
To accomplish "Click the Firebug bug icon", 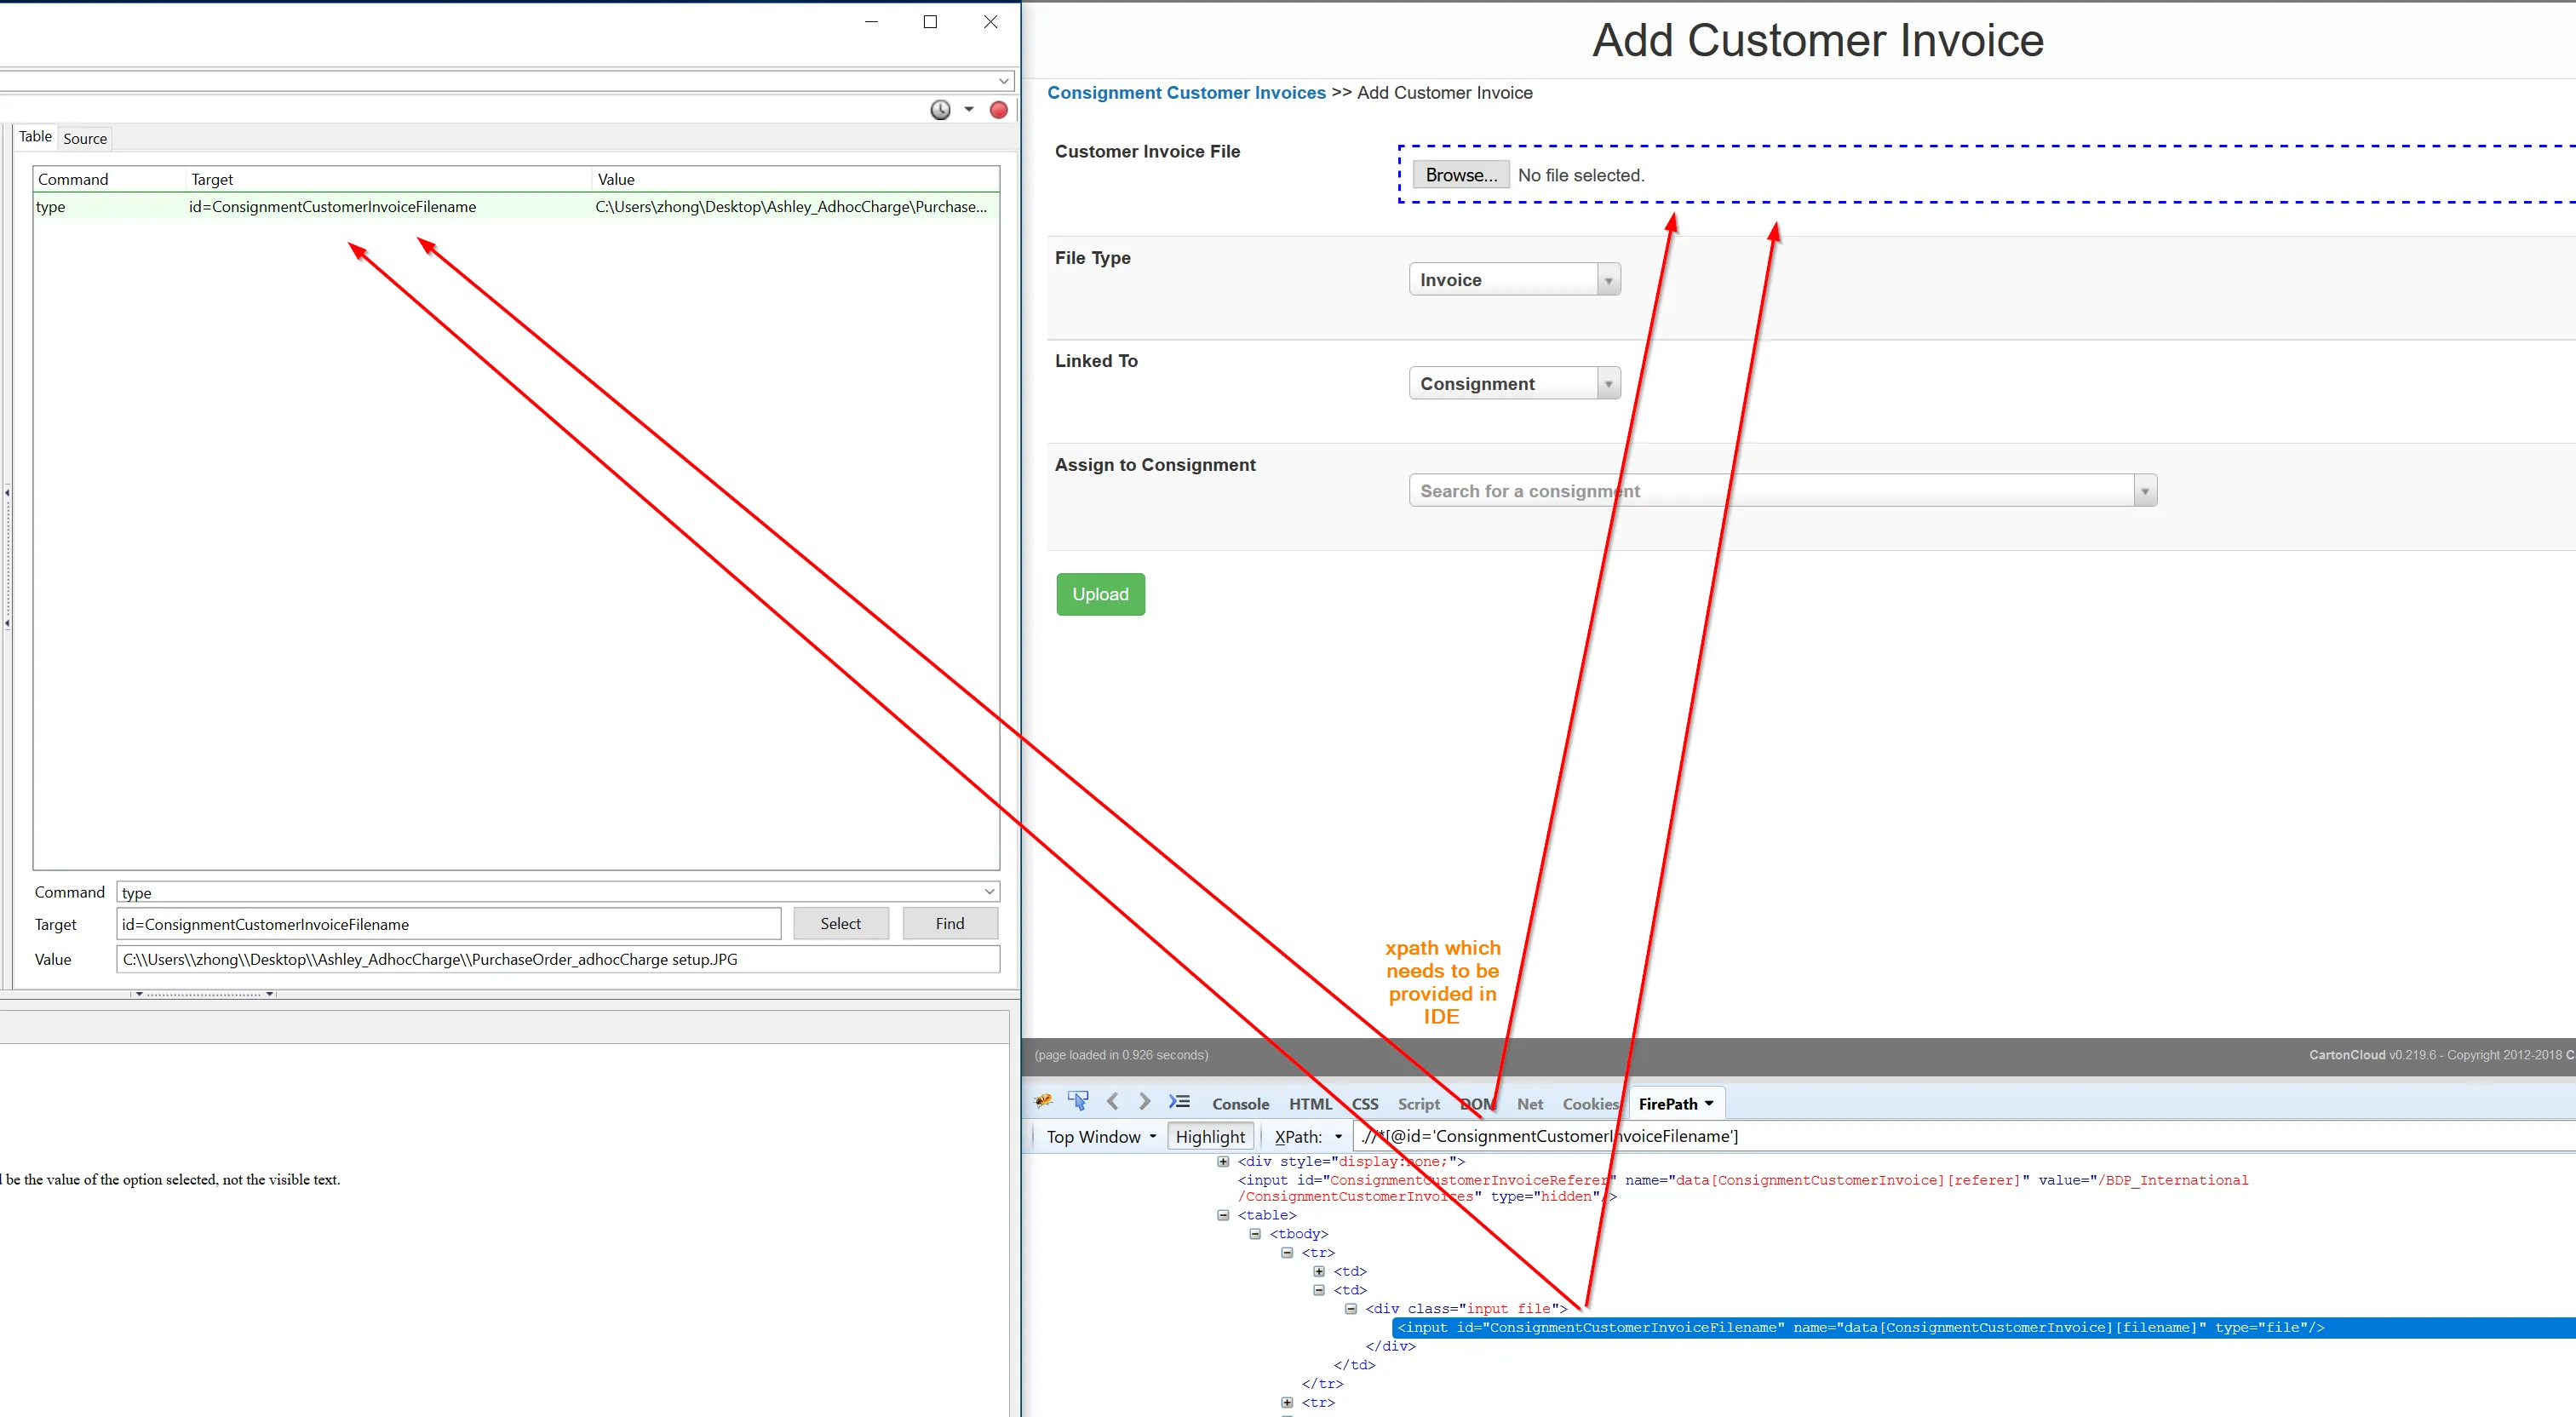I will pyautogui.click(x=1043, y=1101).
